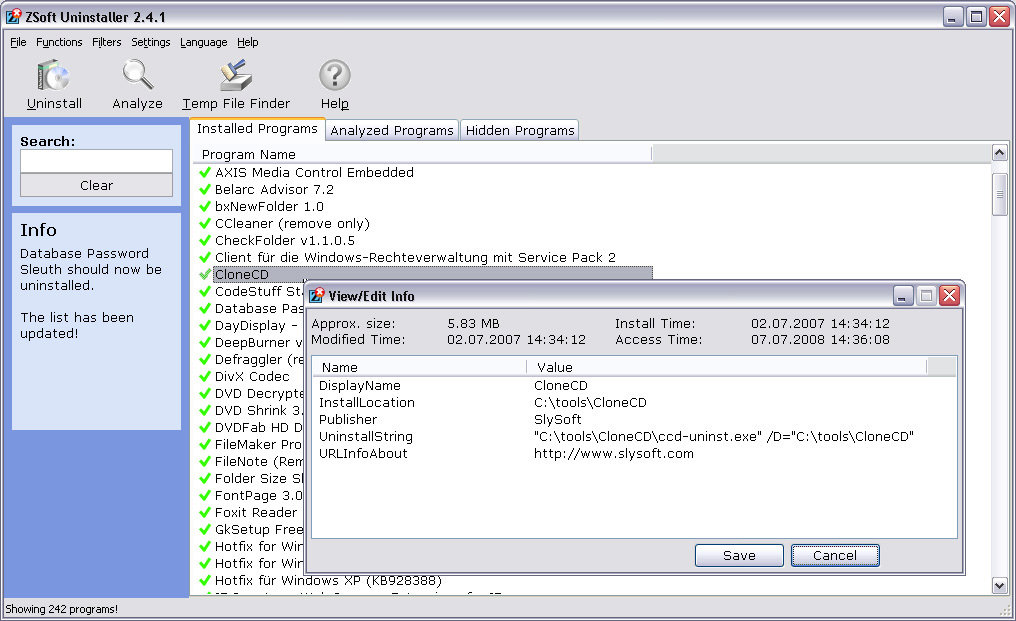Switch to the Installed Programs tab
The width and height of the screenshot is (1016, 621).
click(257, 128)
